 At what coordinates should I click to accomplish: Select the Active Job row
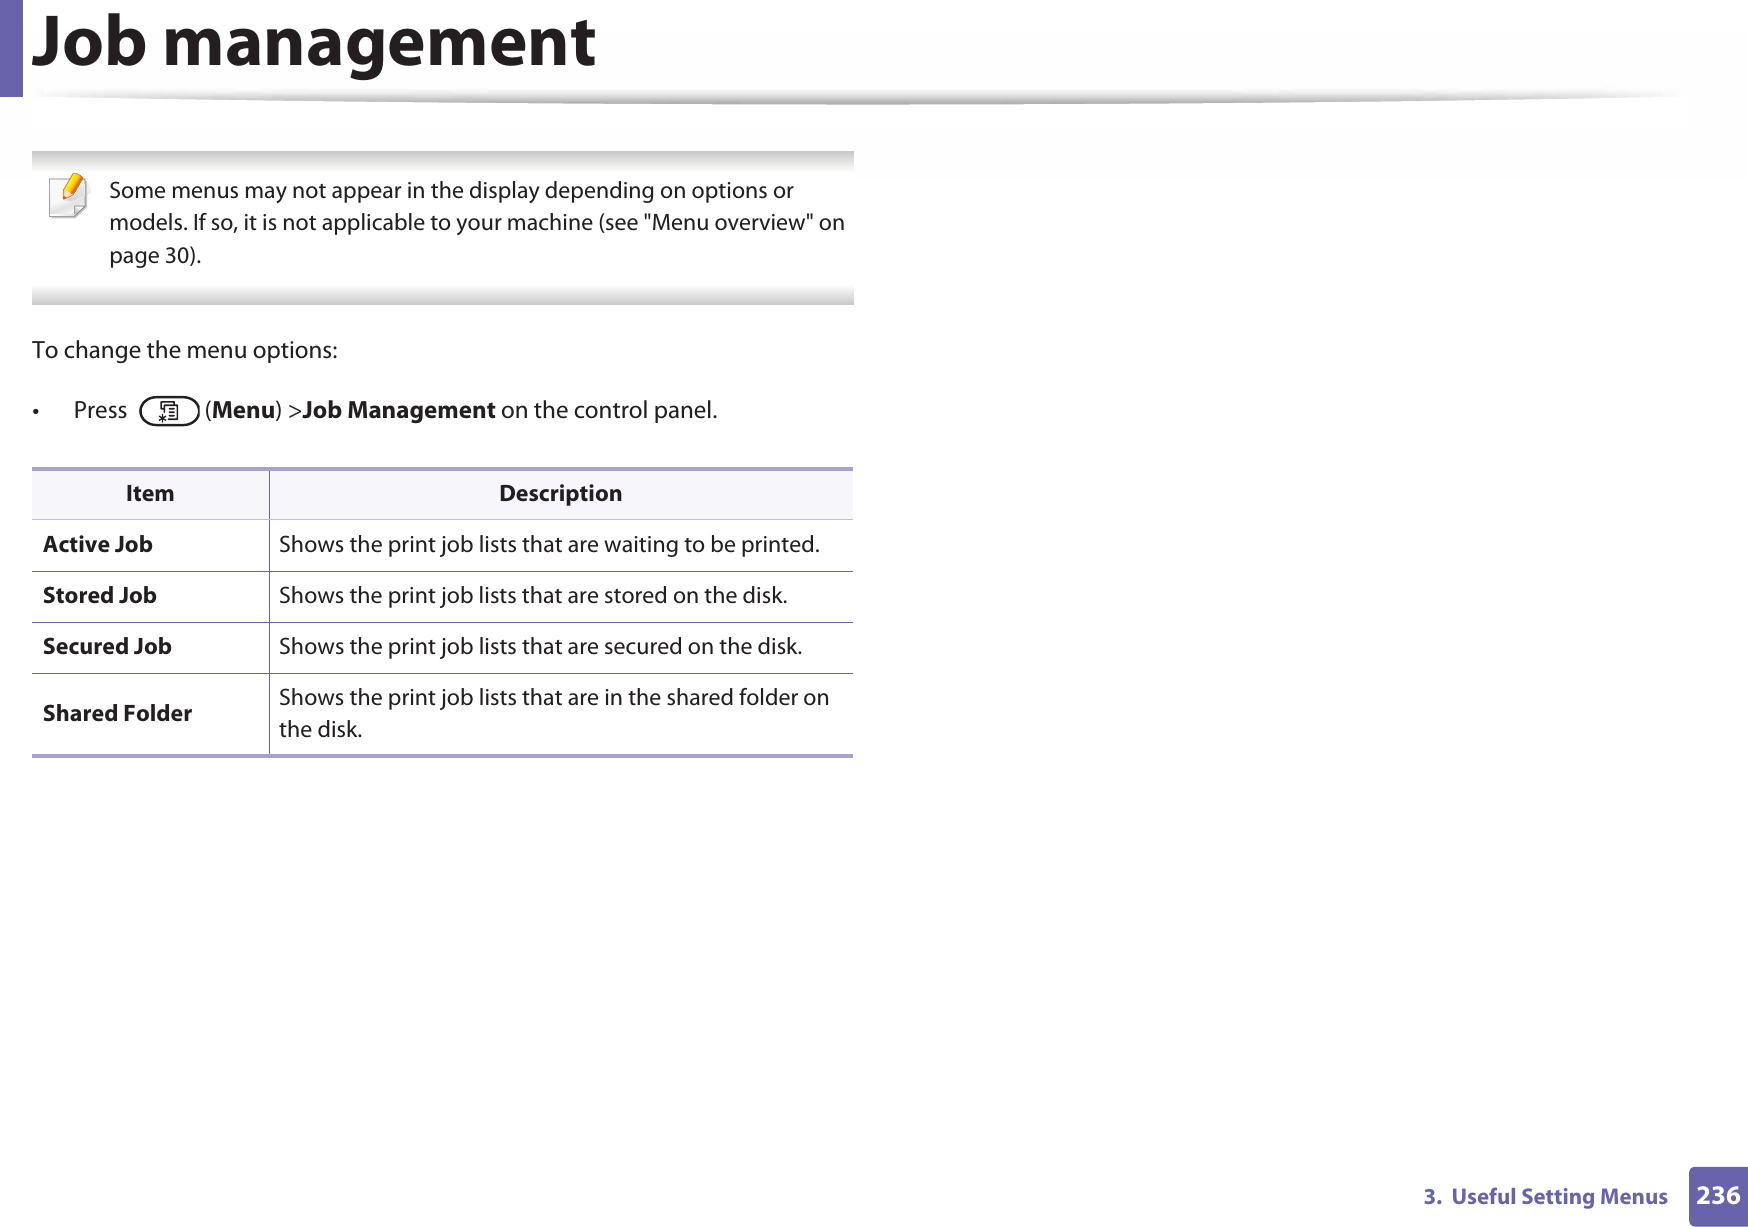coord(442,545)
